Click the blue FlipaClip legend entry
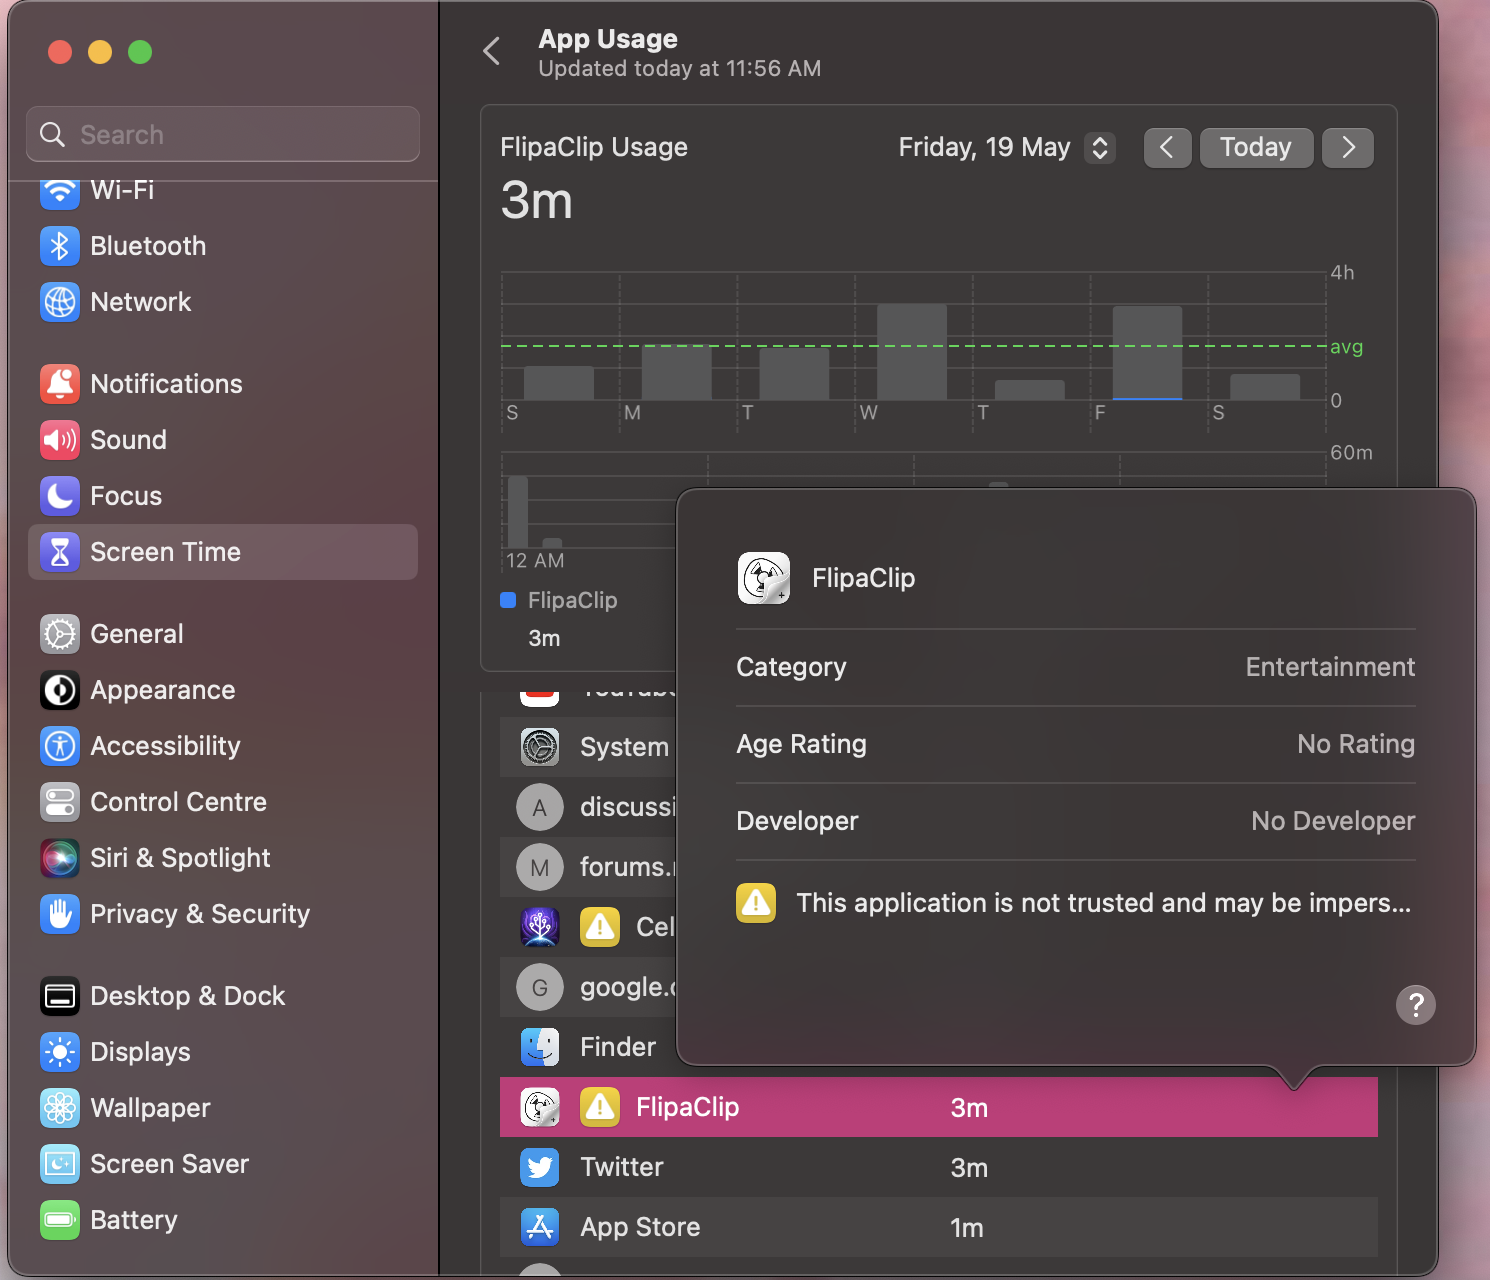This screenshot has height=1280, width=1490. [x=559, y=600]
